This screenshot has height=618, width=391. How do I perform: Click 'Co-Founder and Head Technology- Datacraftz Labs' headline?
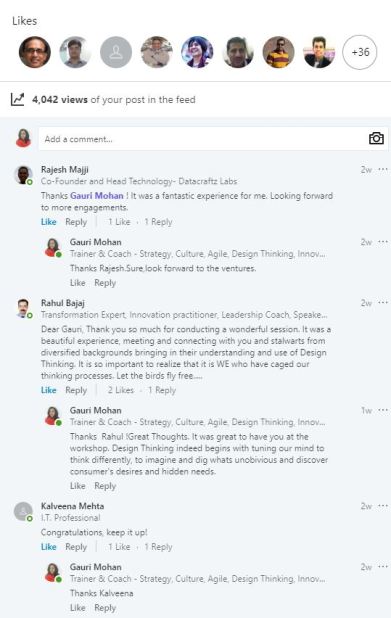click(x=139, y=181)
